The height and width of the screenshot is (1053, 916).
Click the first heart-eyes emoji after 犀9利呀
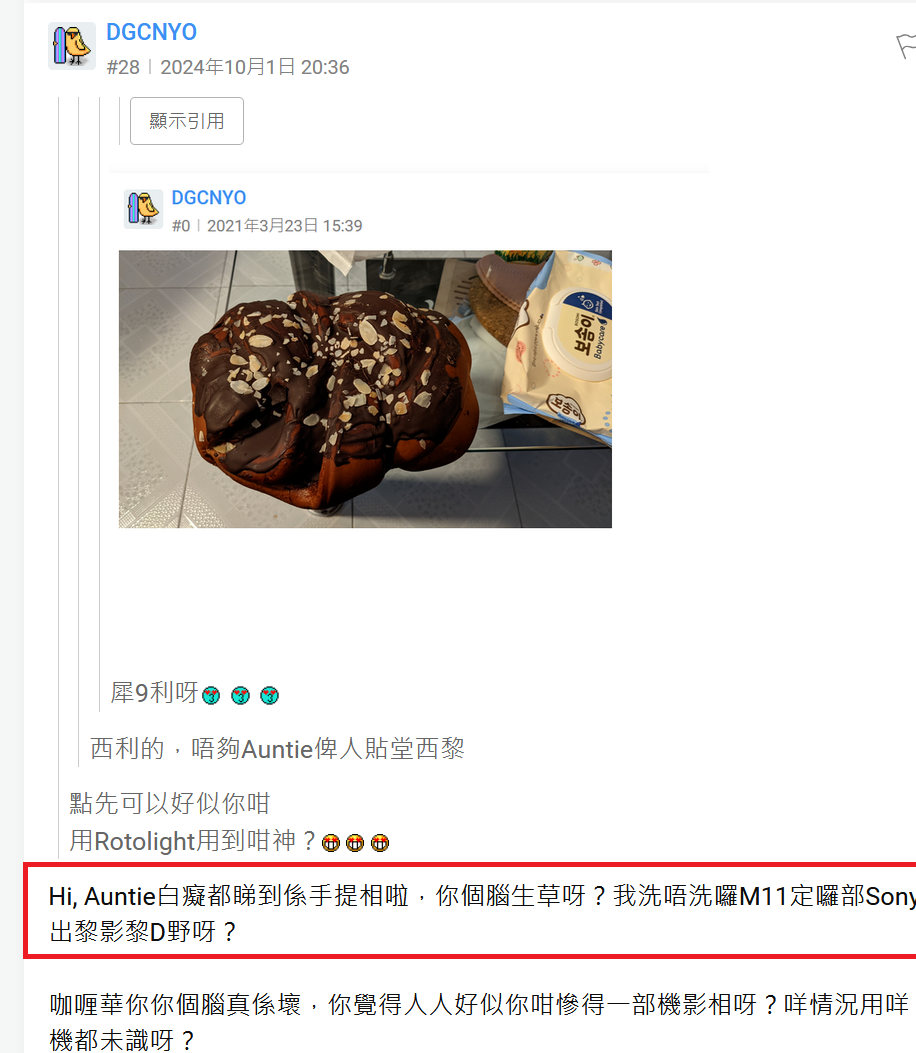tap(211, 695)
